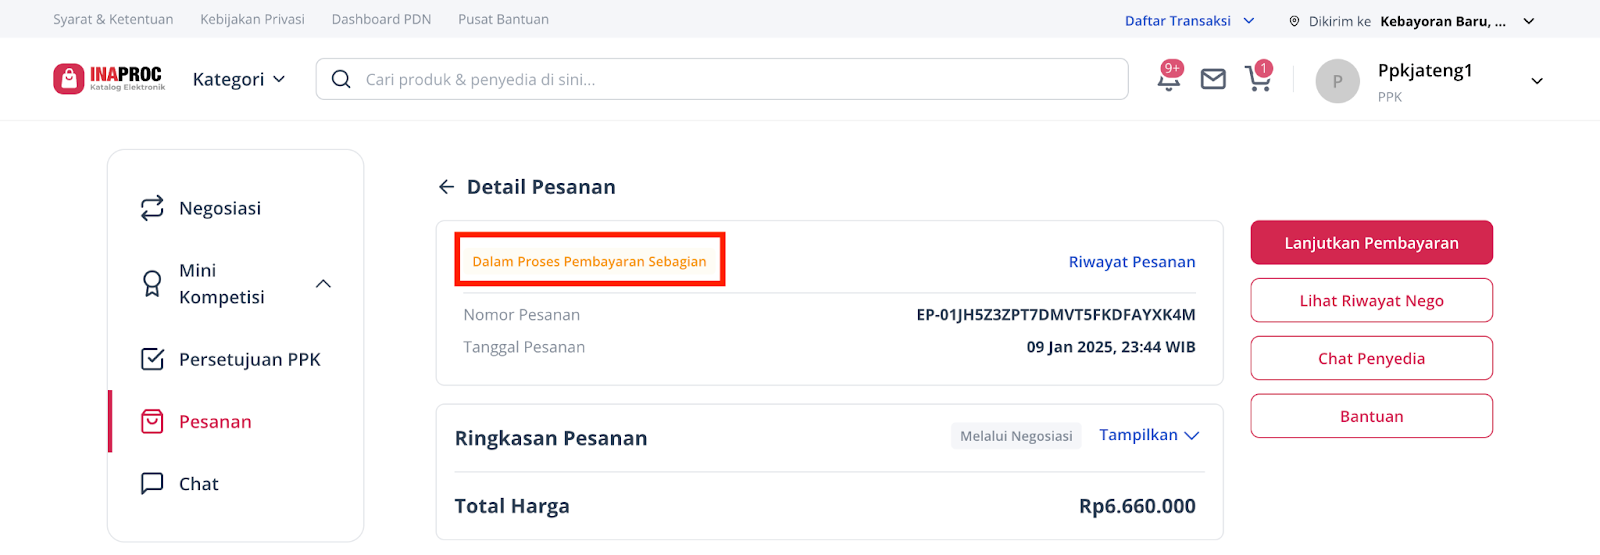Click the search magnifier icon
The width and height of the screenshot is (1600, 555).
[x=341, y=79]
